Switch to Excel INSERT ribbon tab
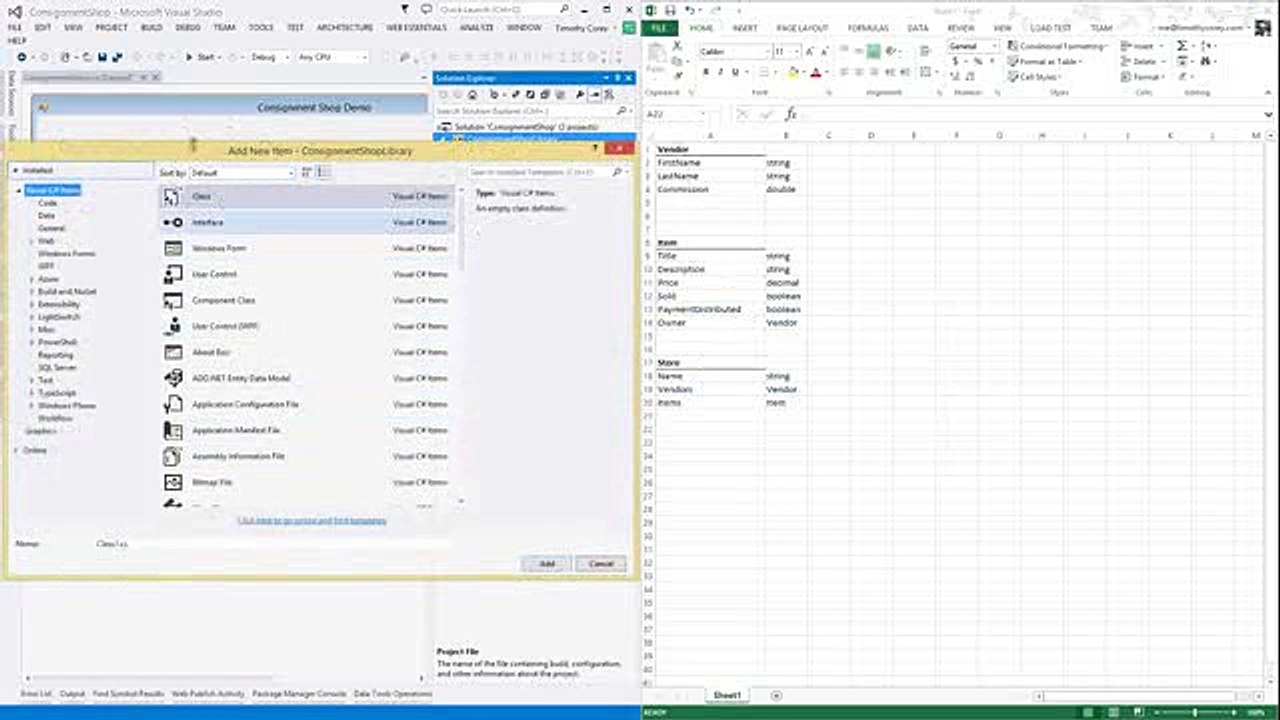 tap(745, 28)
